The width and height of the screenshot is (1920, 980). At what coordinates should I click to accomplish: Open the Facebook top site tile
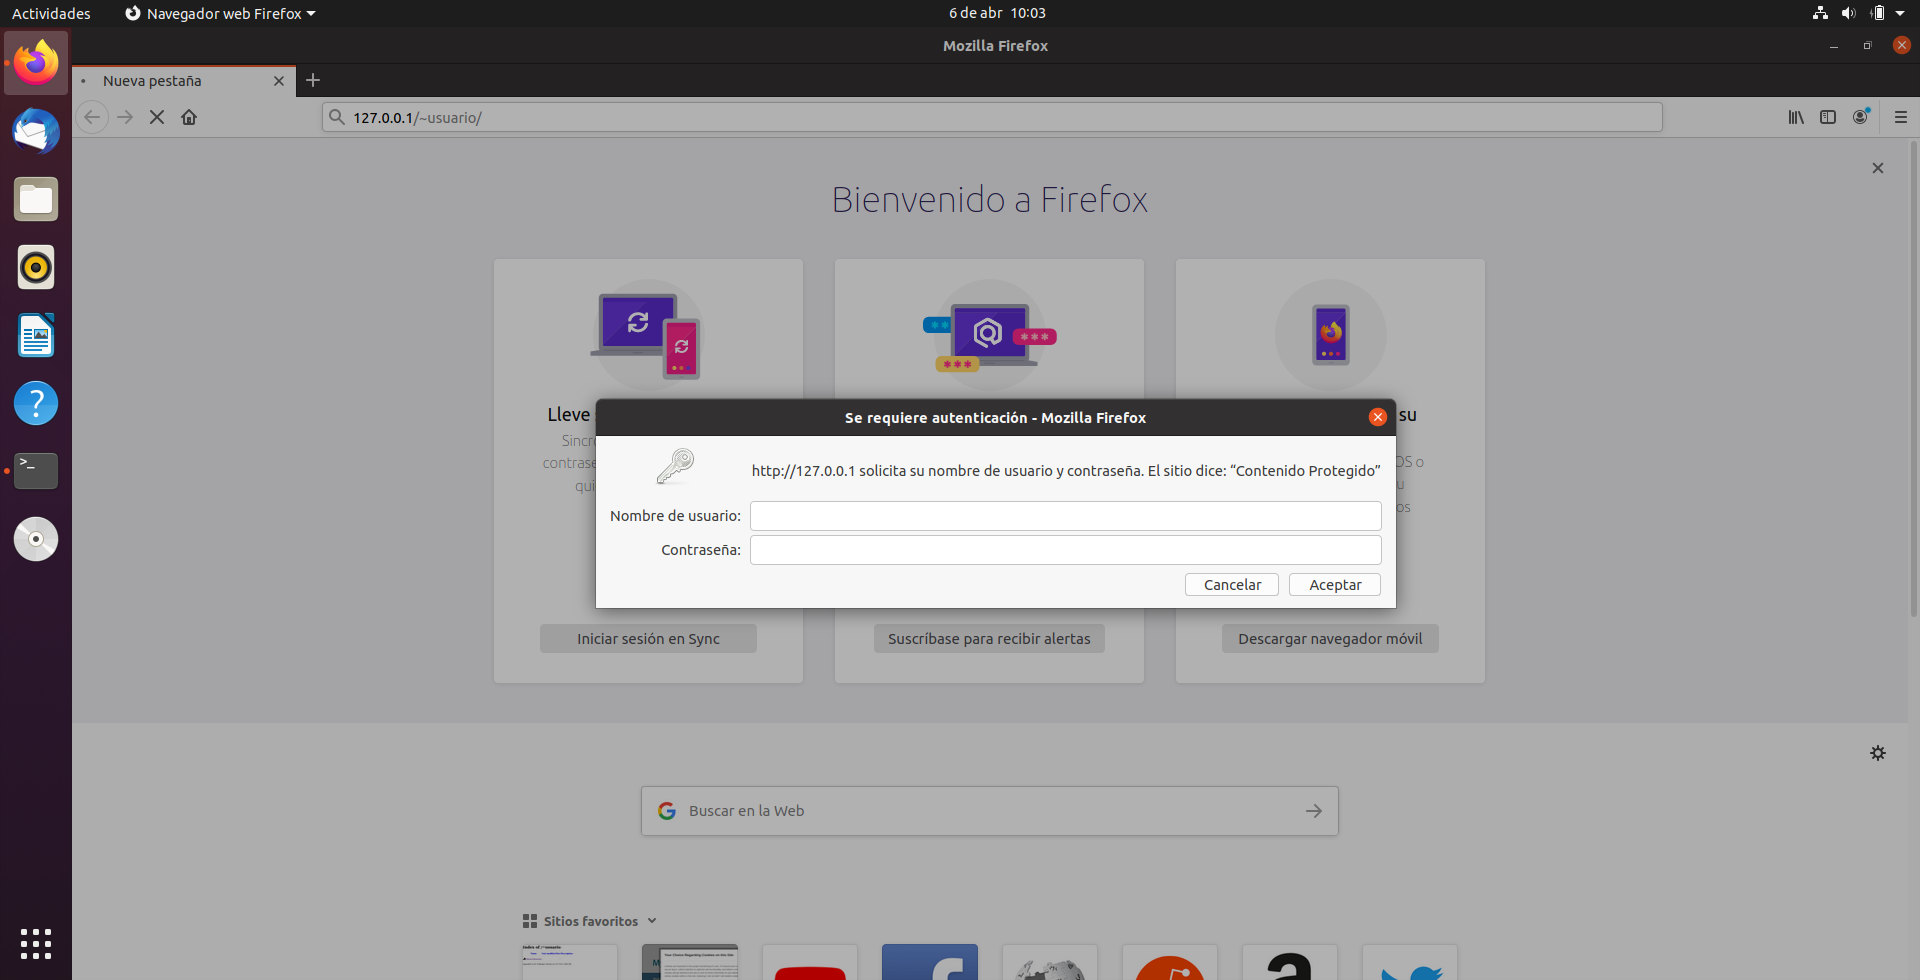point(930,962)
